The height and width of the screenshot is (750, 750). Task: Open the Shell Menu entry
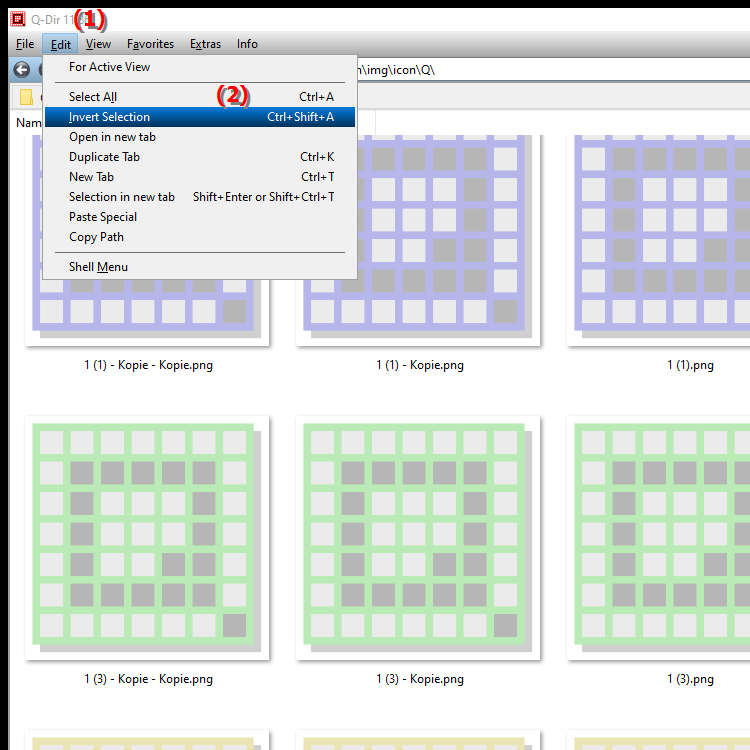pyautogui.click(x=200, y=267)
